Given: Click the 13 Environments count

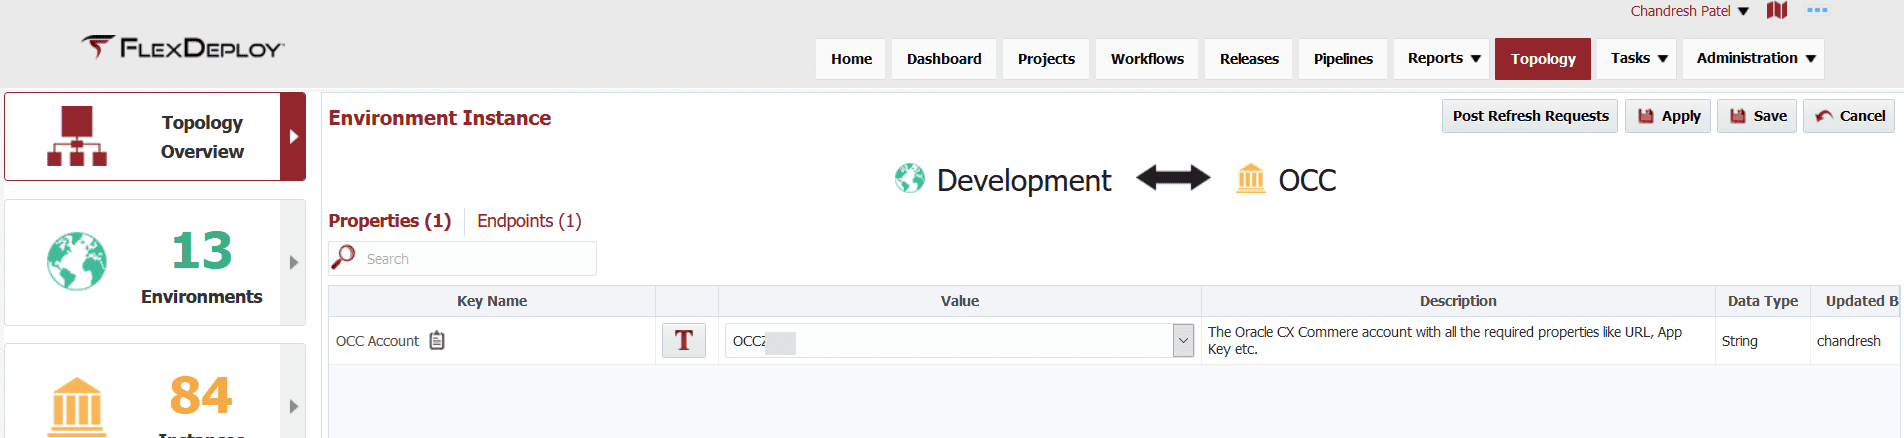Looking at the screenshot, I should pos(202,250).
